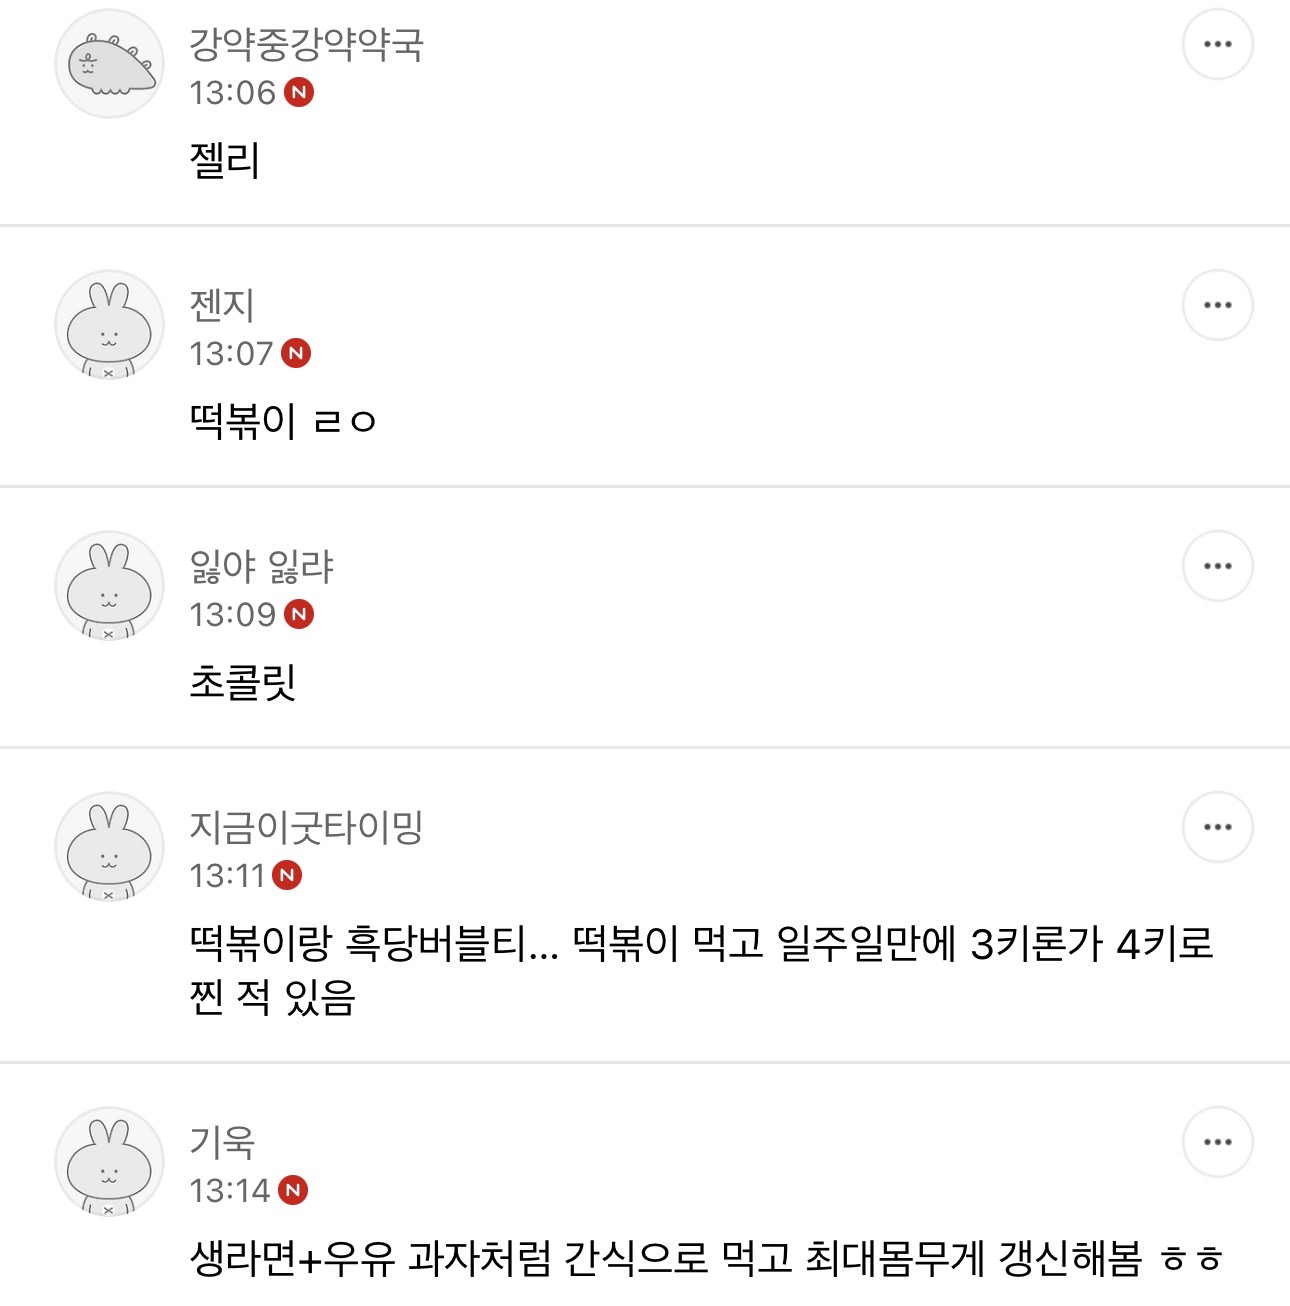Open more options for 젠지's comment
Screen dimensions: 1290x1306
coord(1217,305)
